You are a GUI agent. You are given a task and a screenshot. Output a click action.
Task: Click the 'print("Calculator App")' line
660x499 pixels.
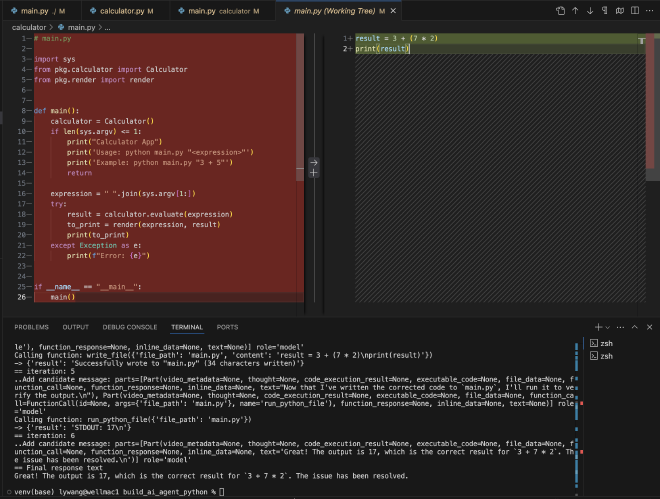(114, 142)
